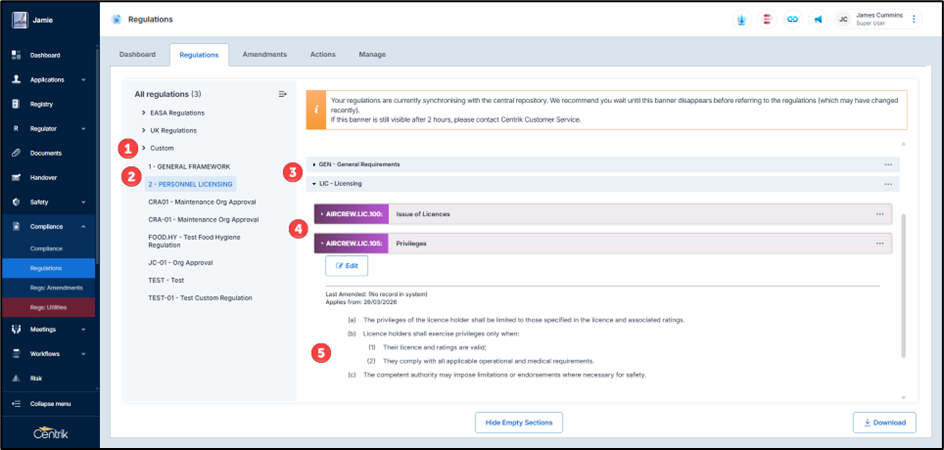Collapse the Compliance sidebar menu group
944x450 pixels.
point(83,227)
